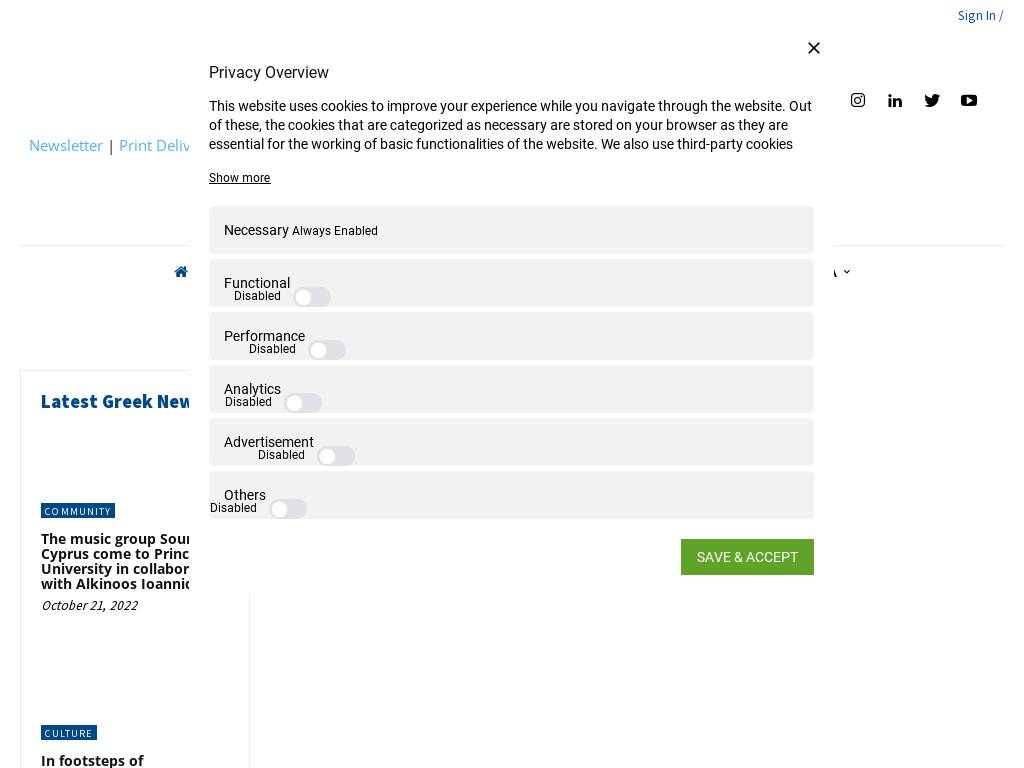The width and height of the screenshot is (1024, 768).
Task: Switch on the Advertisement cookies toggle
Action: (336, 456)
